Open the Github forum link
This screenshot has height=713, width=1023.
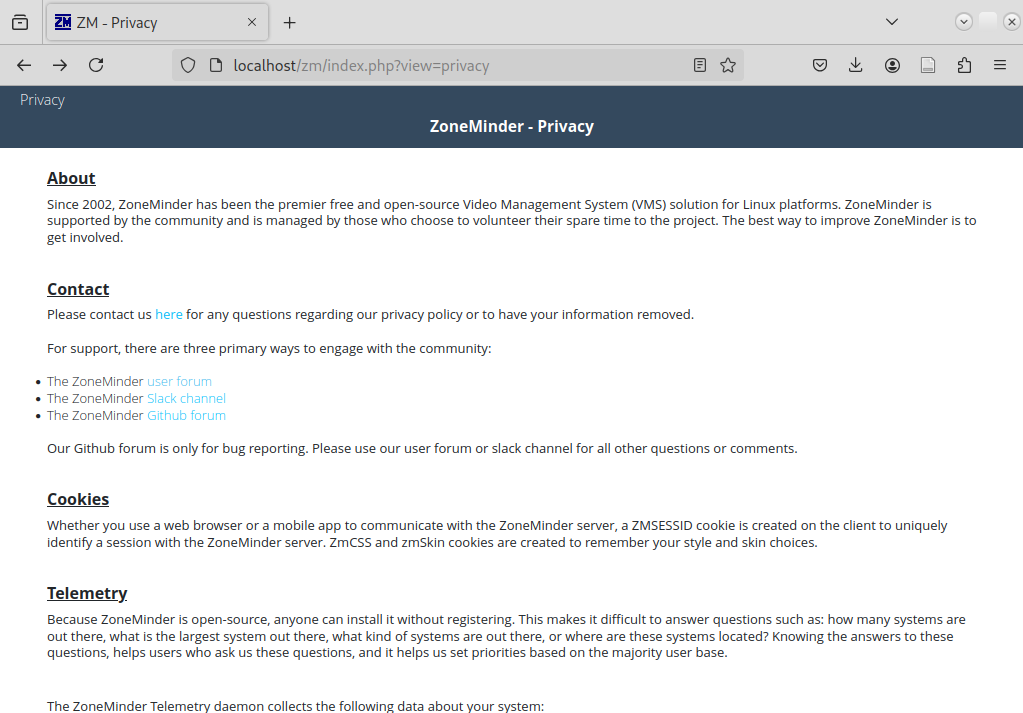[x=187, y=416]
